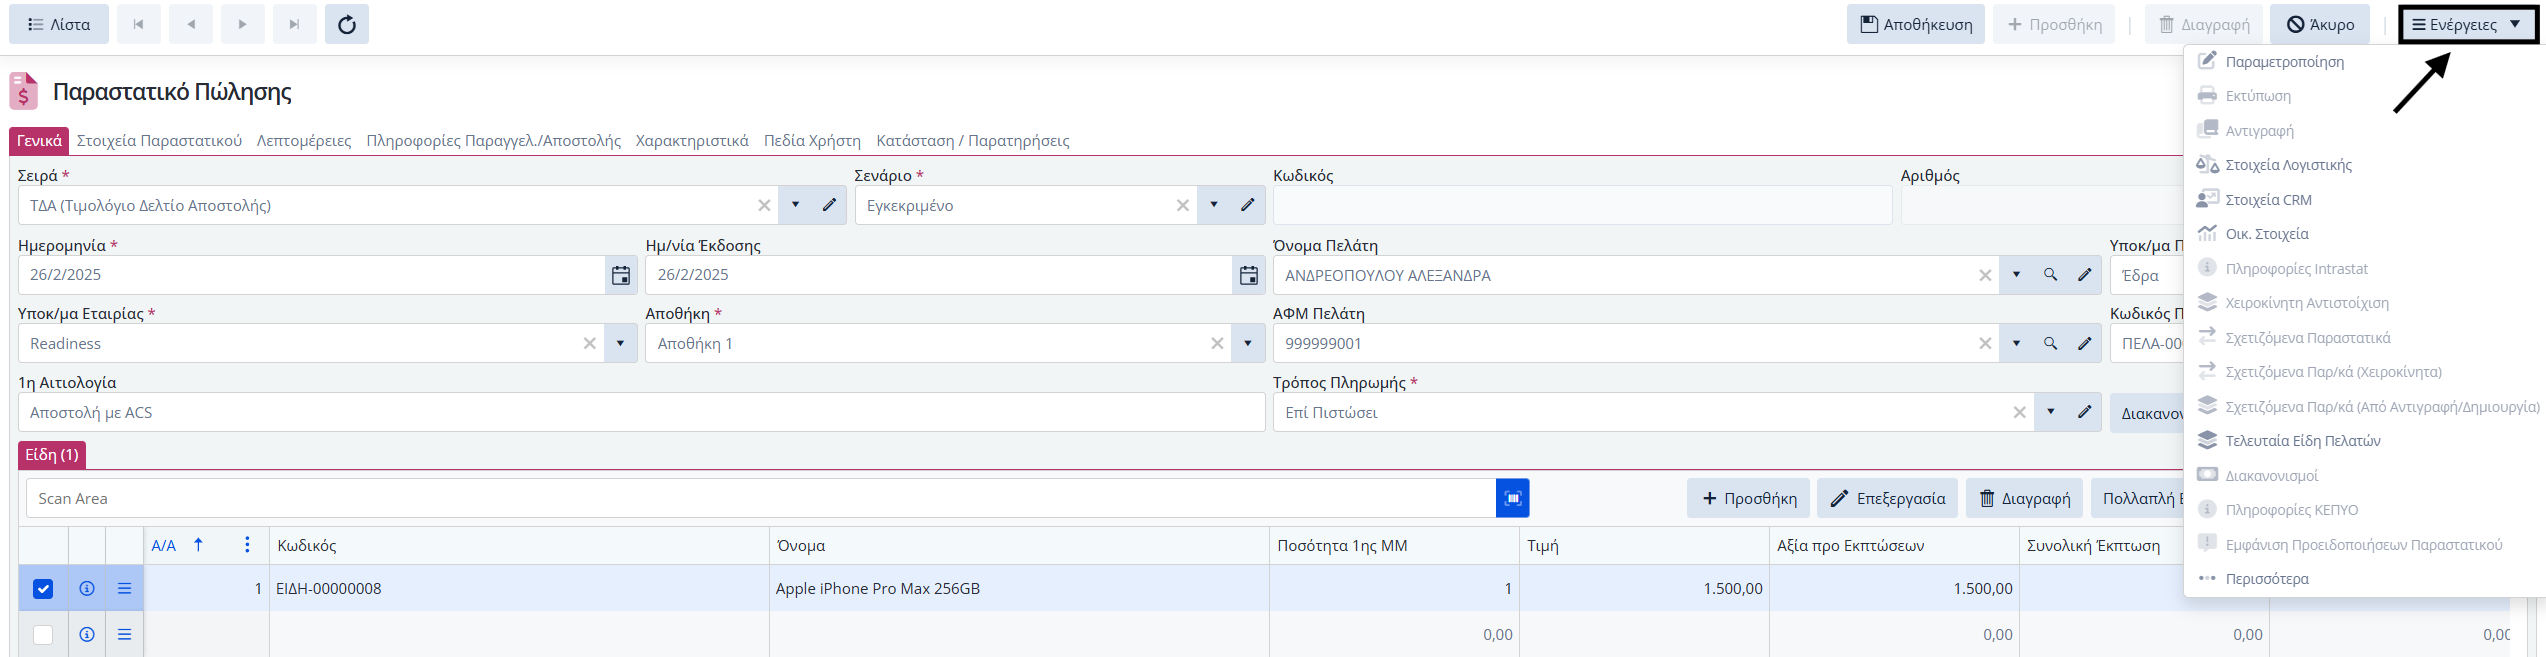Select Στοιχεία Λογιστικής from Ενέργειες menu
The image size is (2546, 657).
[x=2288, y=165]
